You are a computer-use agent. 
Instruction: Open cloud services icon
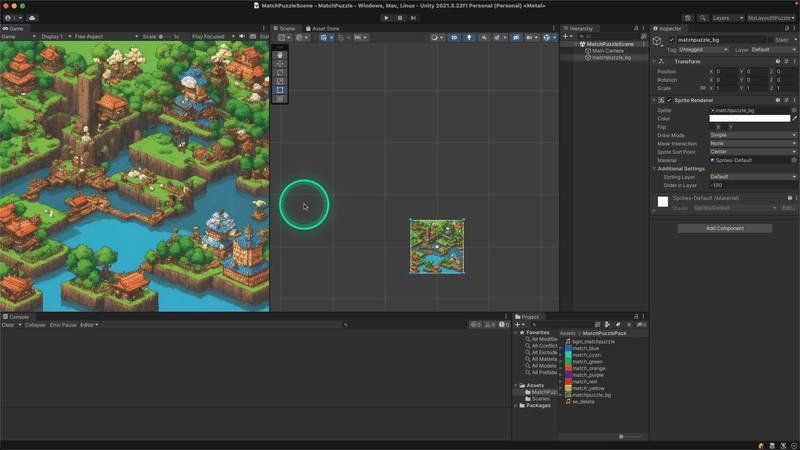[x=32, y=18]
